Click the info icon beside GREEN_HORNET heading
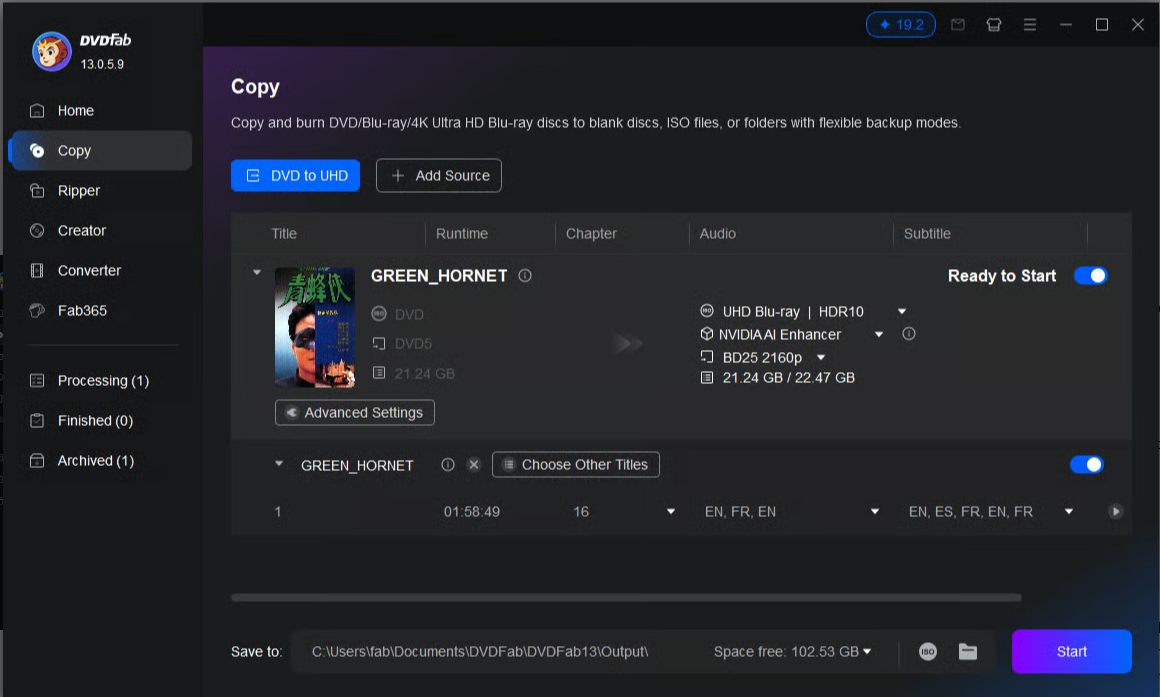The image size is (1160, 697). click(525, 276)
